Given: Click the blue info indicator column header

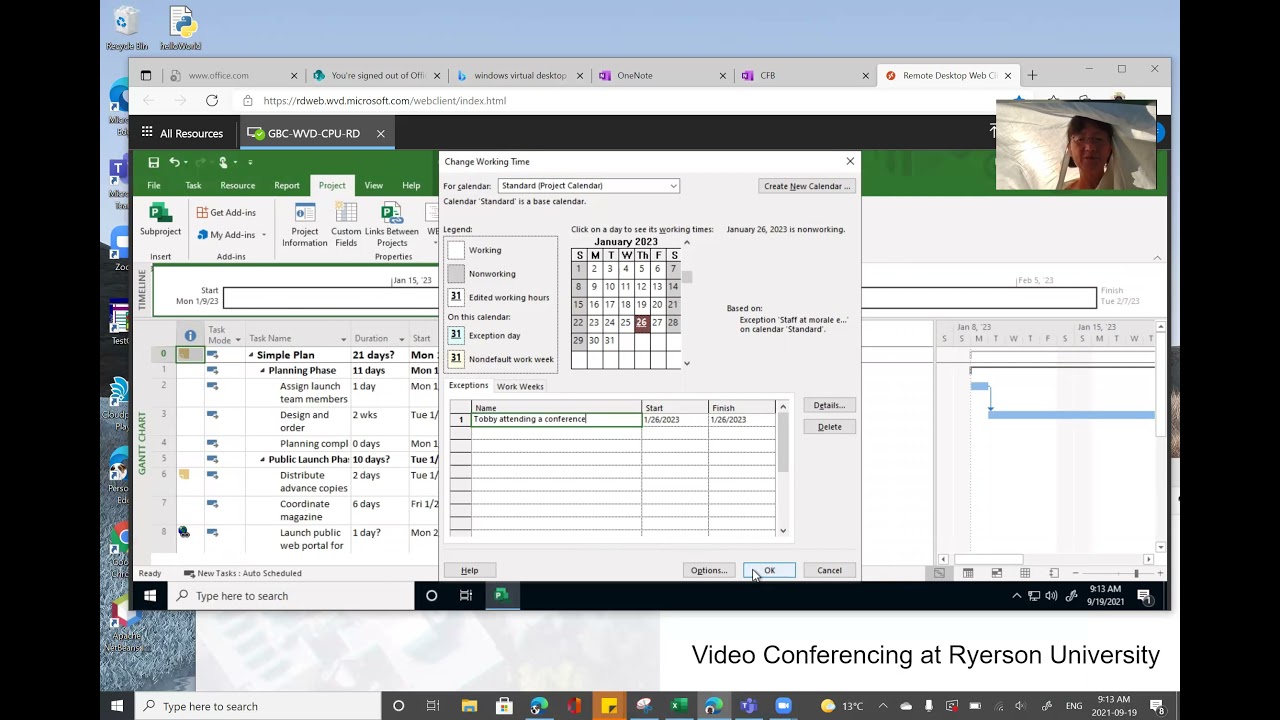Looking at the screenshot, I should pos(190,336).
